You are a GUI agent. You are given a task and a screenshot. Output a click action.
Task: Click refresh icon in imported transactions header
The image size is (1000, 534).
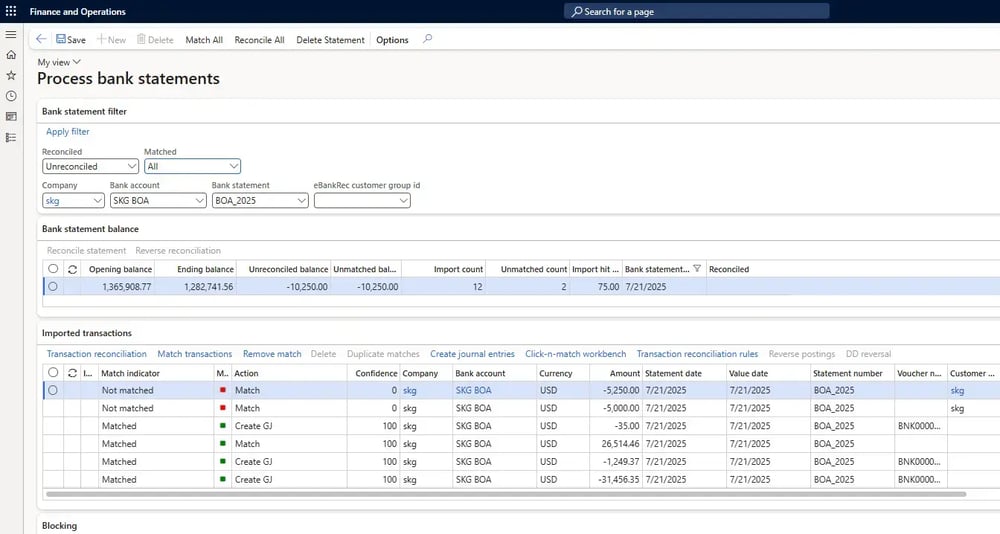click(72, 373)
